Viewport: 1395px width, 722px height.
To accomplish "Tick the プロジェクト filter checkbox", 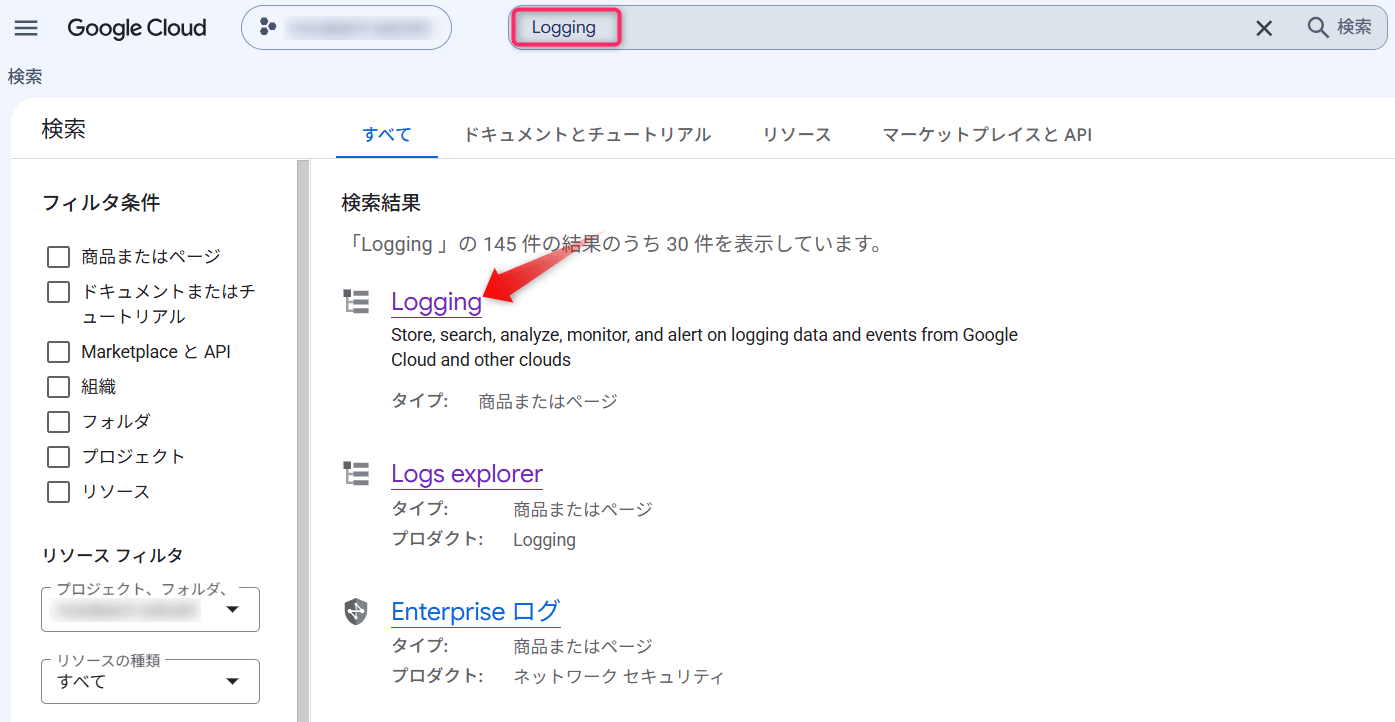I will (59, 457).
